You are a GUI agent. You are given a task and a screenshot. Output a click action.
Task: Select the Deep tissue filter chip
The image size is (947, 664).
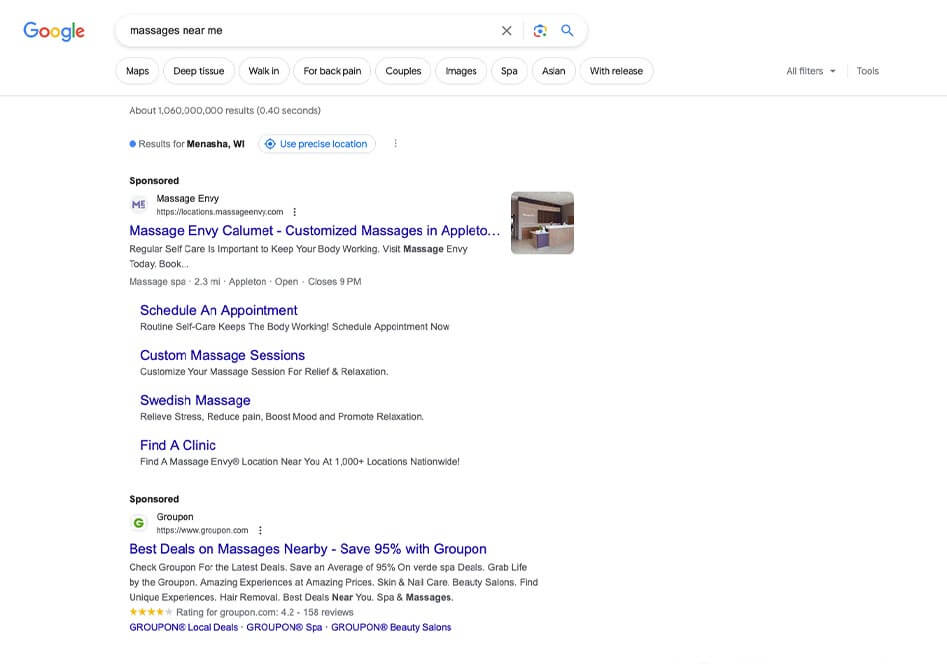(198, 71)
